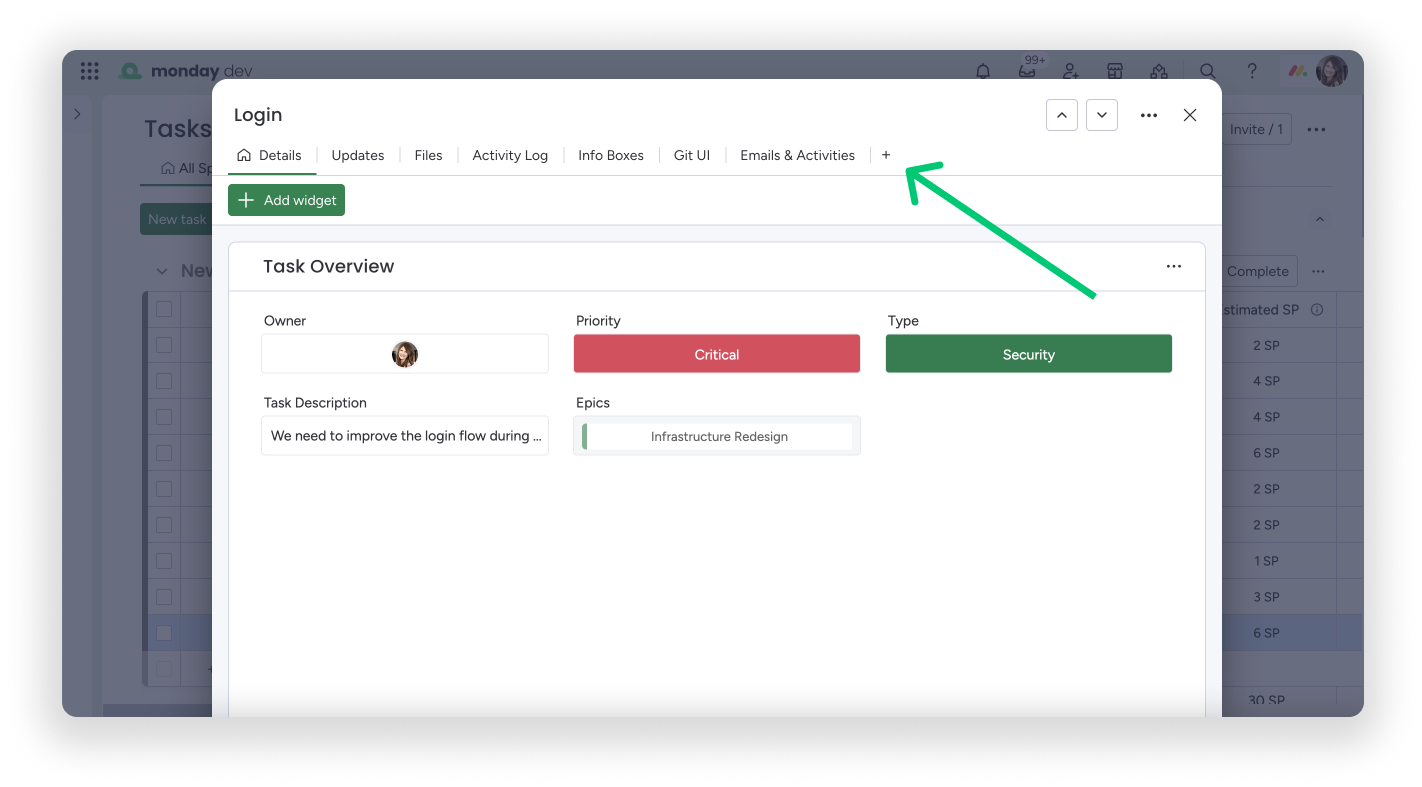
Task: Expand the collapsed left sidebar arrow
Action: click(77, 115)
